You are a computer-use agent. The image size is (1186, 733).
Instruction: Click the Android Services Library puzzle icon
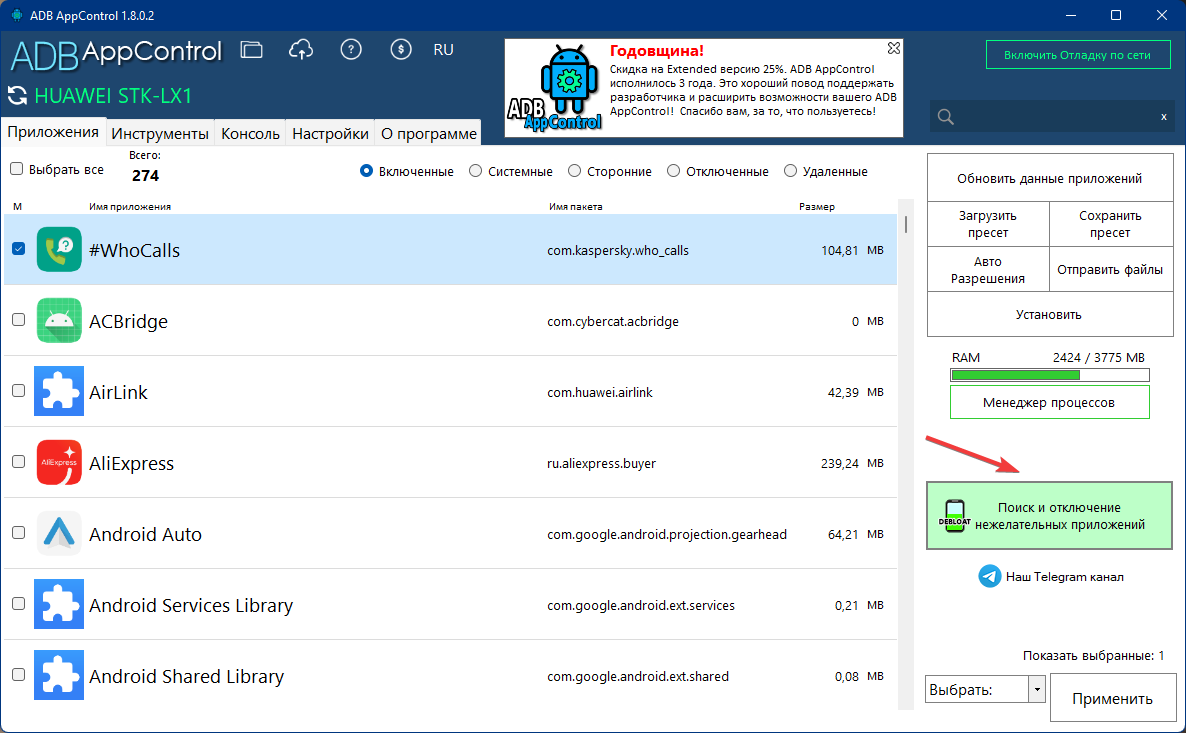pos(59,604)
